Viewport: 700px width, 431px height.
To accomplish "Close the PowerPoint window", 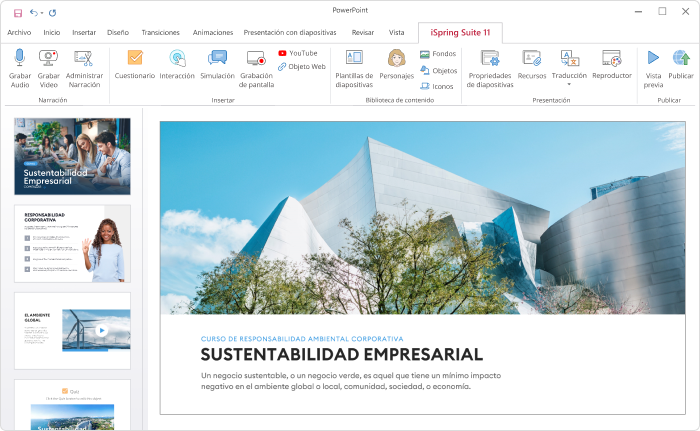I will [x=686, y=12].
